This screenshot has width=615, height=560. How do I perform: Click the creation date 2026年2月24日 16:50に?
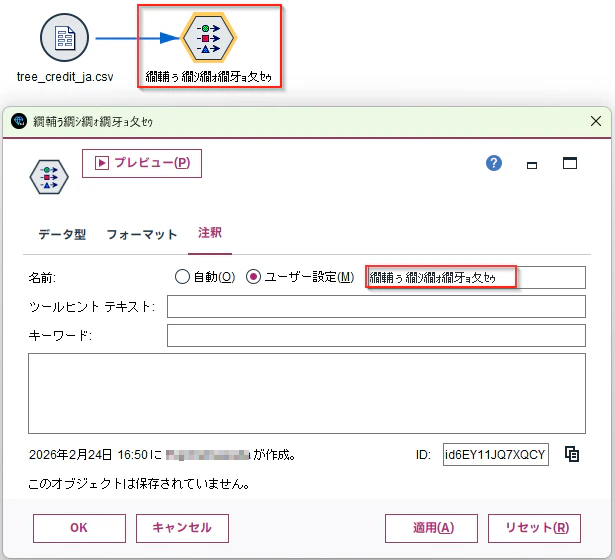(95, 455)
